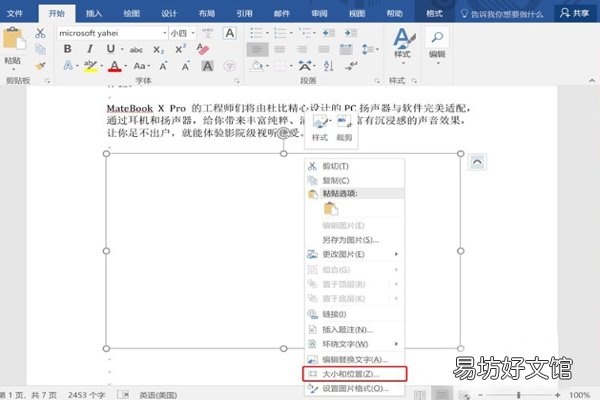Expand Change Picture (更改图片) submenu
The height and width of the screenshot is (400, 600).
(354, 254)
